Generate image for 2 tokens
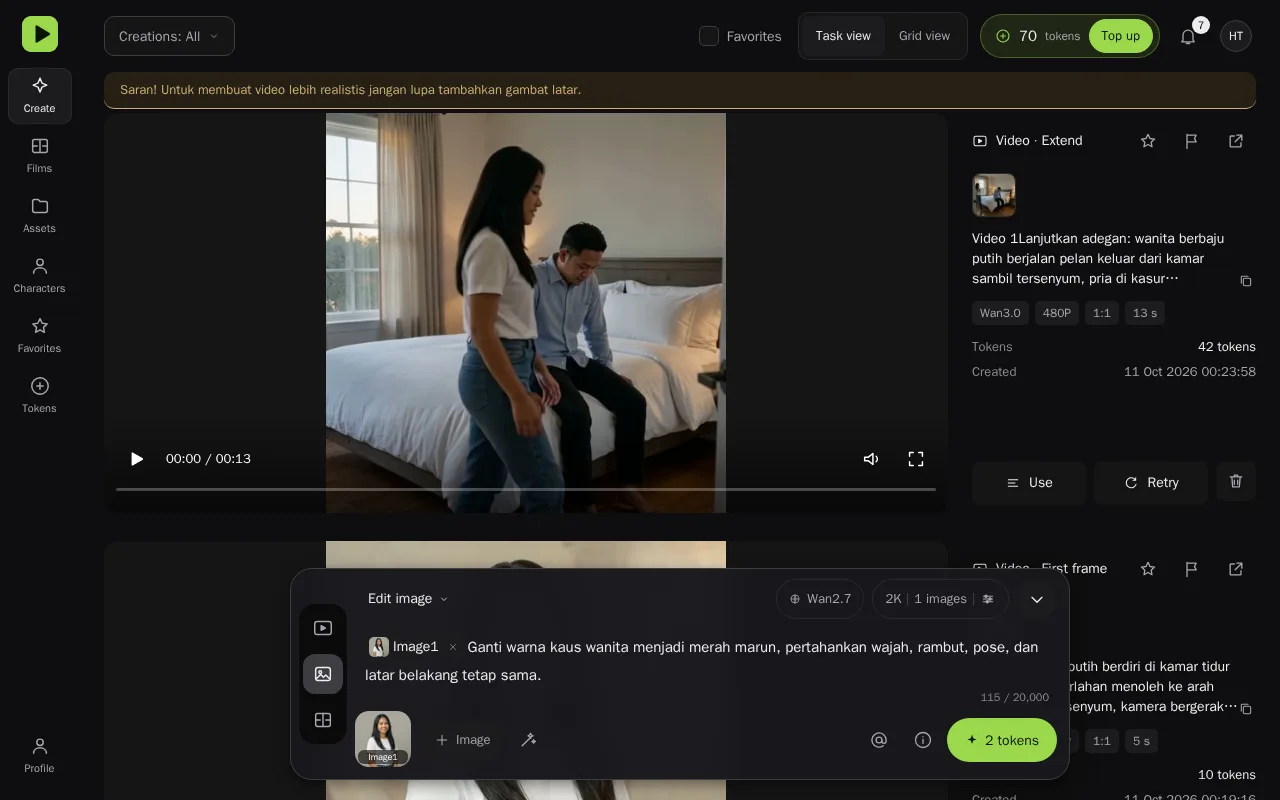 click(x=1002, y=740)
